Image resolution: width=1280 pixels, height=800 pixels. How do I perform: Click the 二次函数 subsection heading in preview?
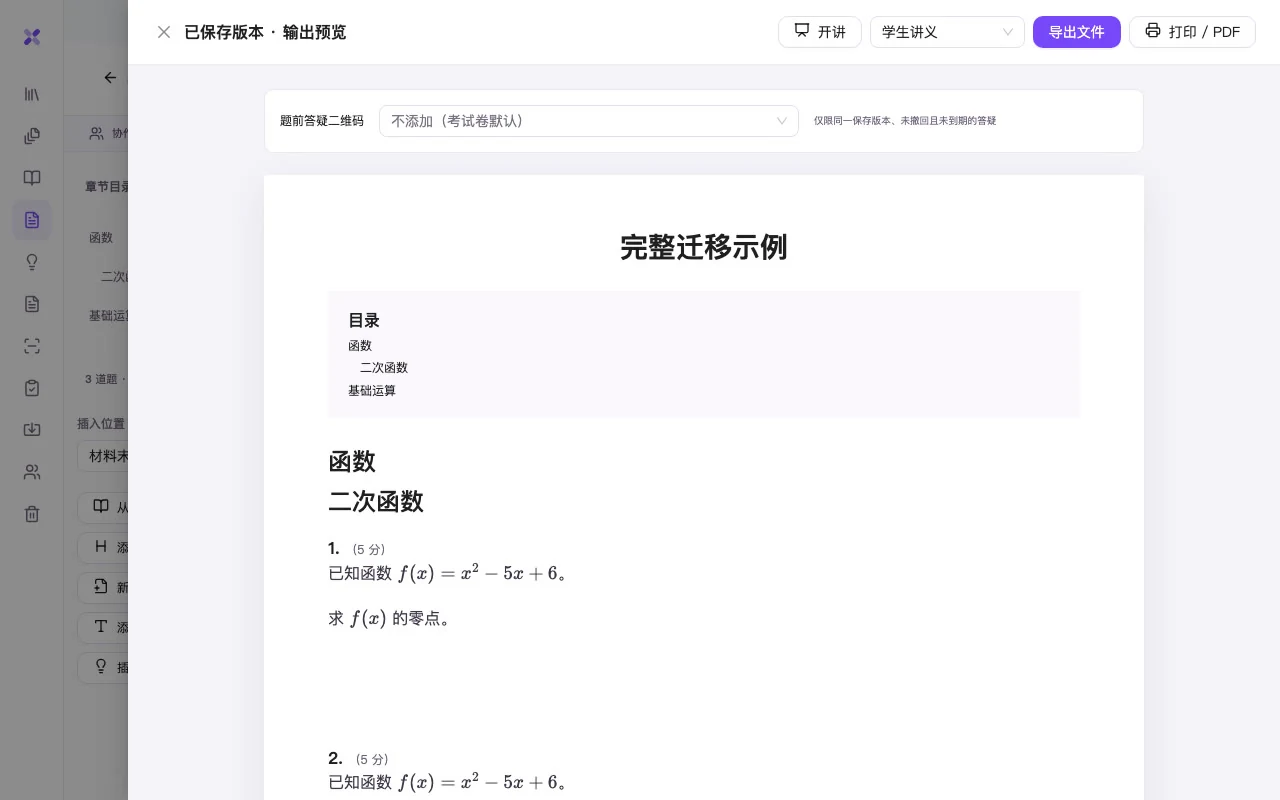(376, 501)
